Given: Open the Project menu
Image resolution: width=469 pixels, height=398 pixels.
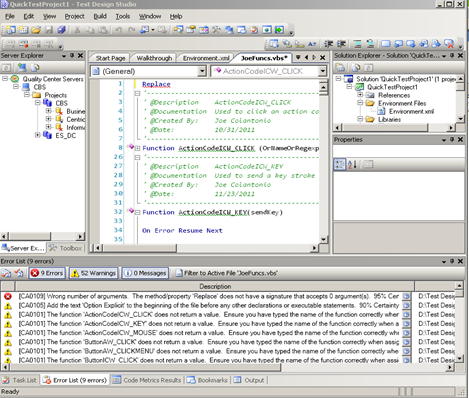Looking at the screenshot, I should [x=74, y=16].
